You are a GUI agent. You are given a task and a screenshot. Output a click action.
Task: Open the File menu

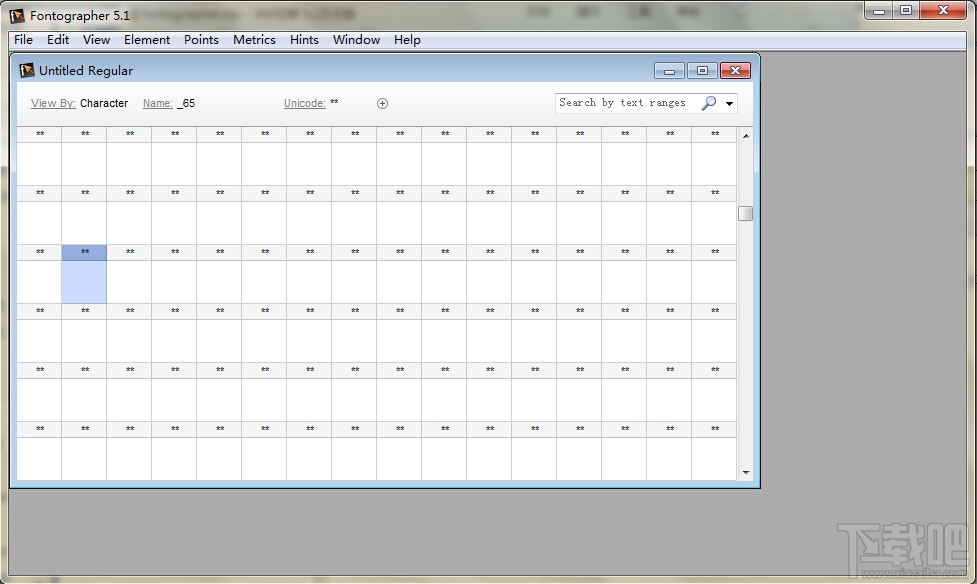[23, 40]
